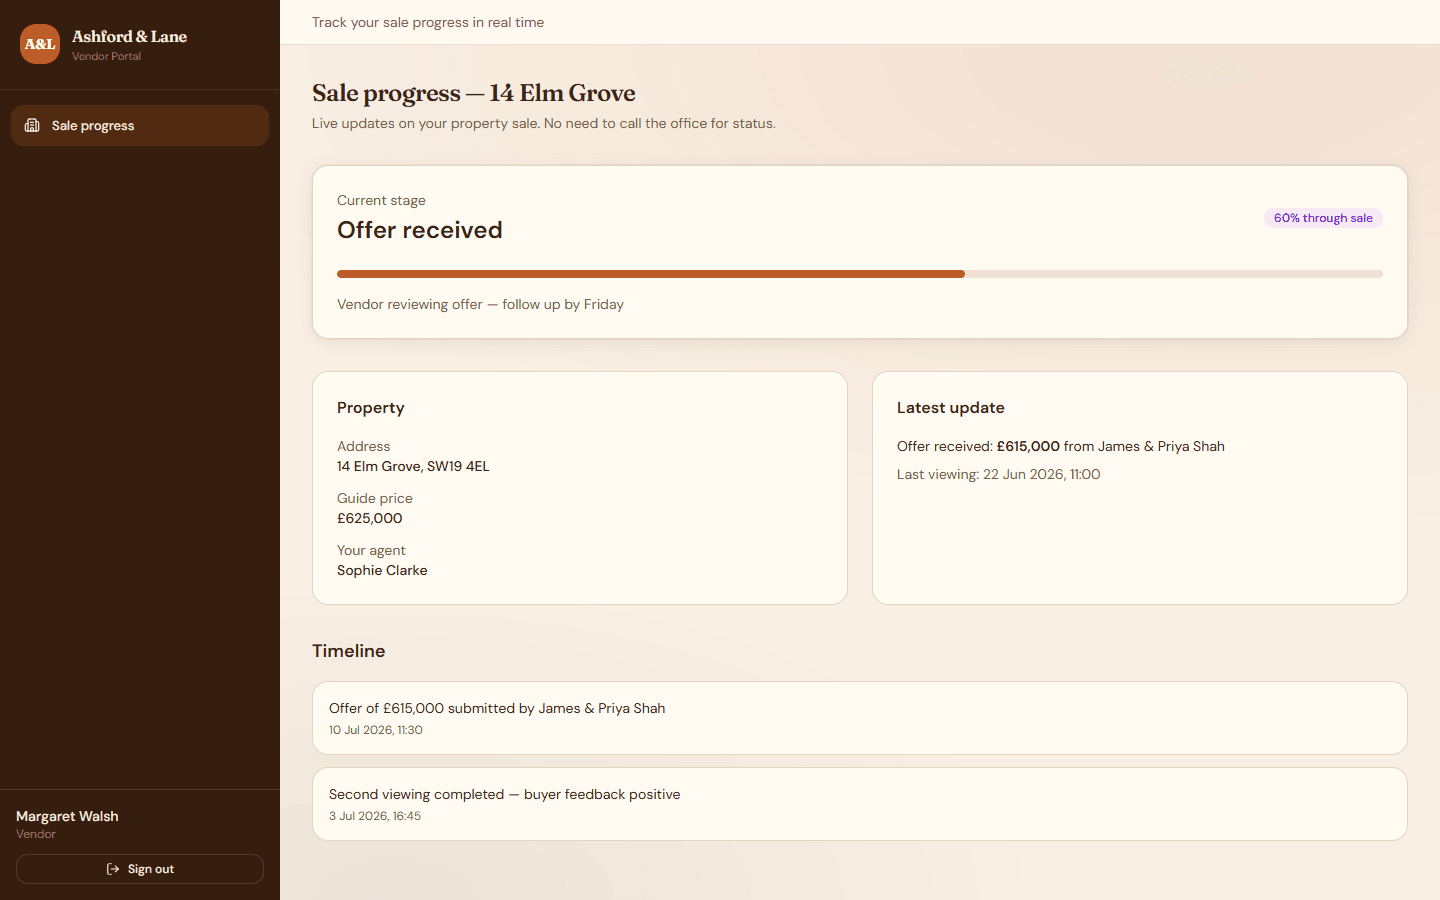Click the Timeline heading

tap(349, 651)
